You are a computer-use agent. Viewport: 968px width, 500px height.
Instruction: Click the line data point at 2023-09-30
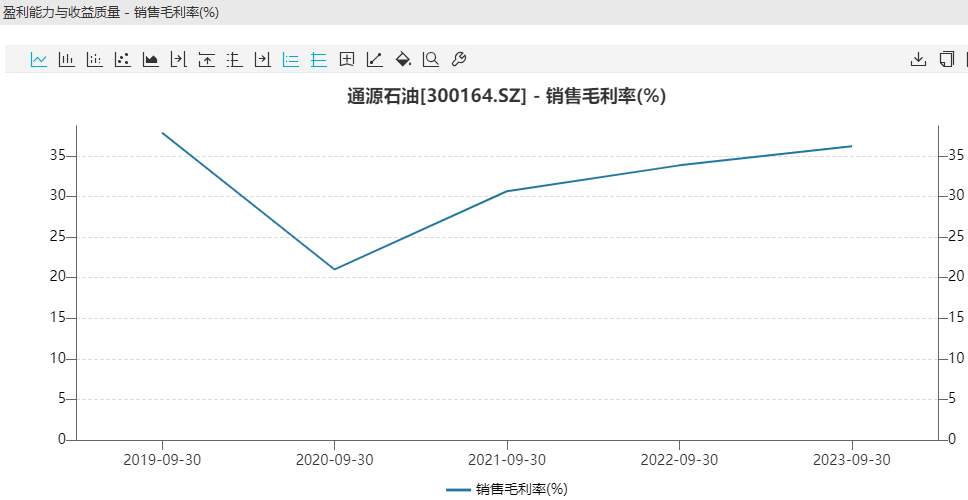tap(852, 146)
